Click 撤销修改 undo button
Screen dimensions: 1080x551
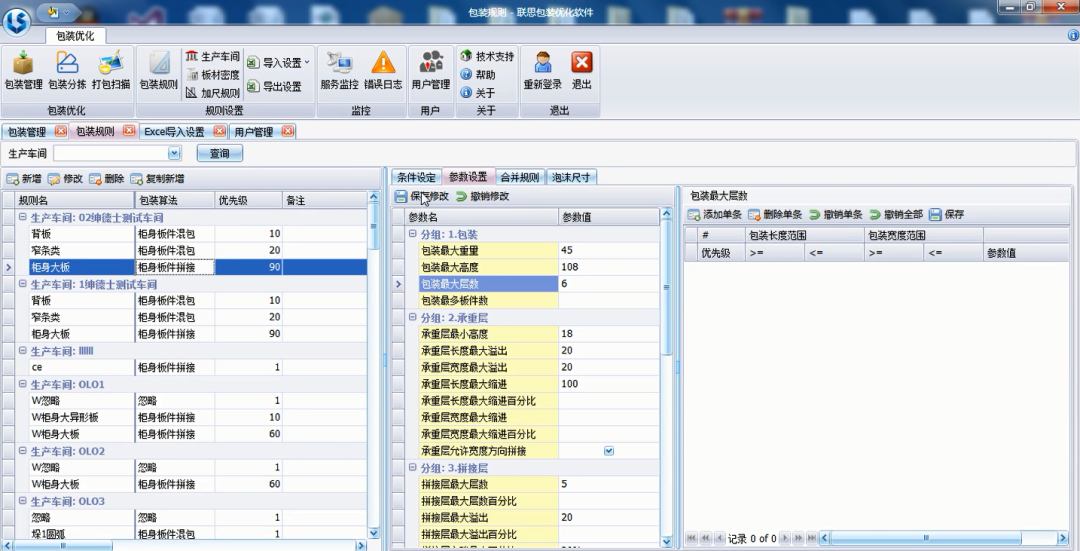[x=483, y=196]
